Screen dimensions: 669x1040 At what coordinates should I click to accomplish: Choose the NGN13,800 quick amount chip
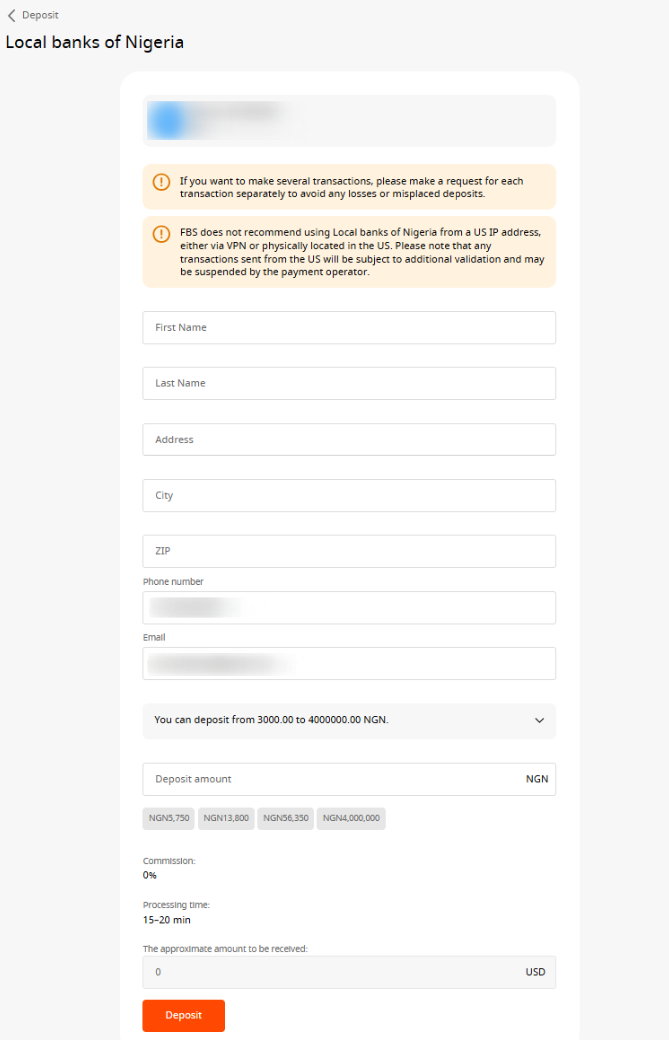point(226,818)
